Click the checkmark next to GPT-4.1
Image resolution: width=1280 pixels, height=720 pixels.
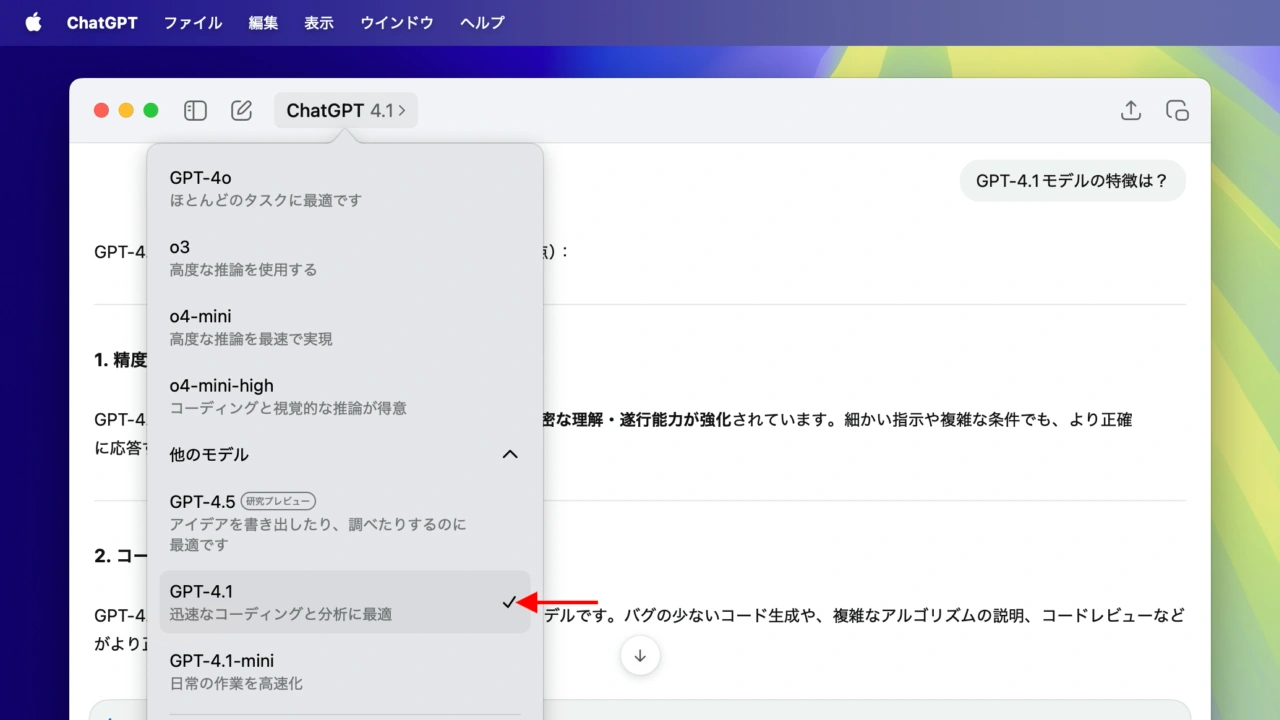click(509, 602)
